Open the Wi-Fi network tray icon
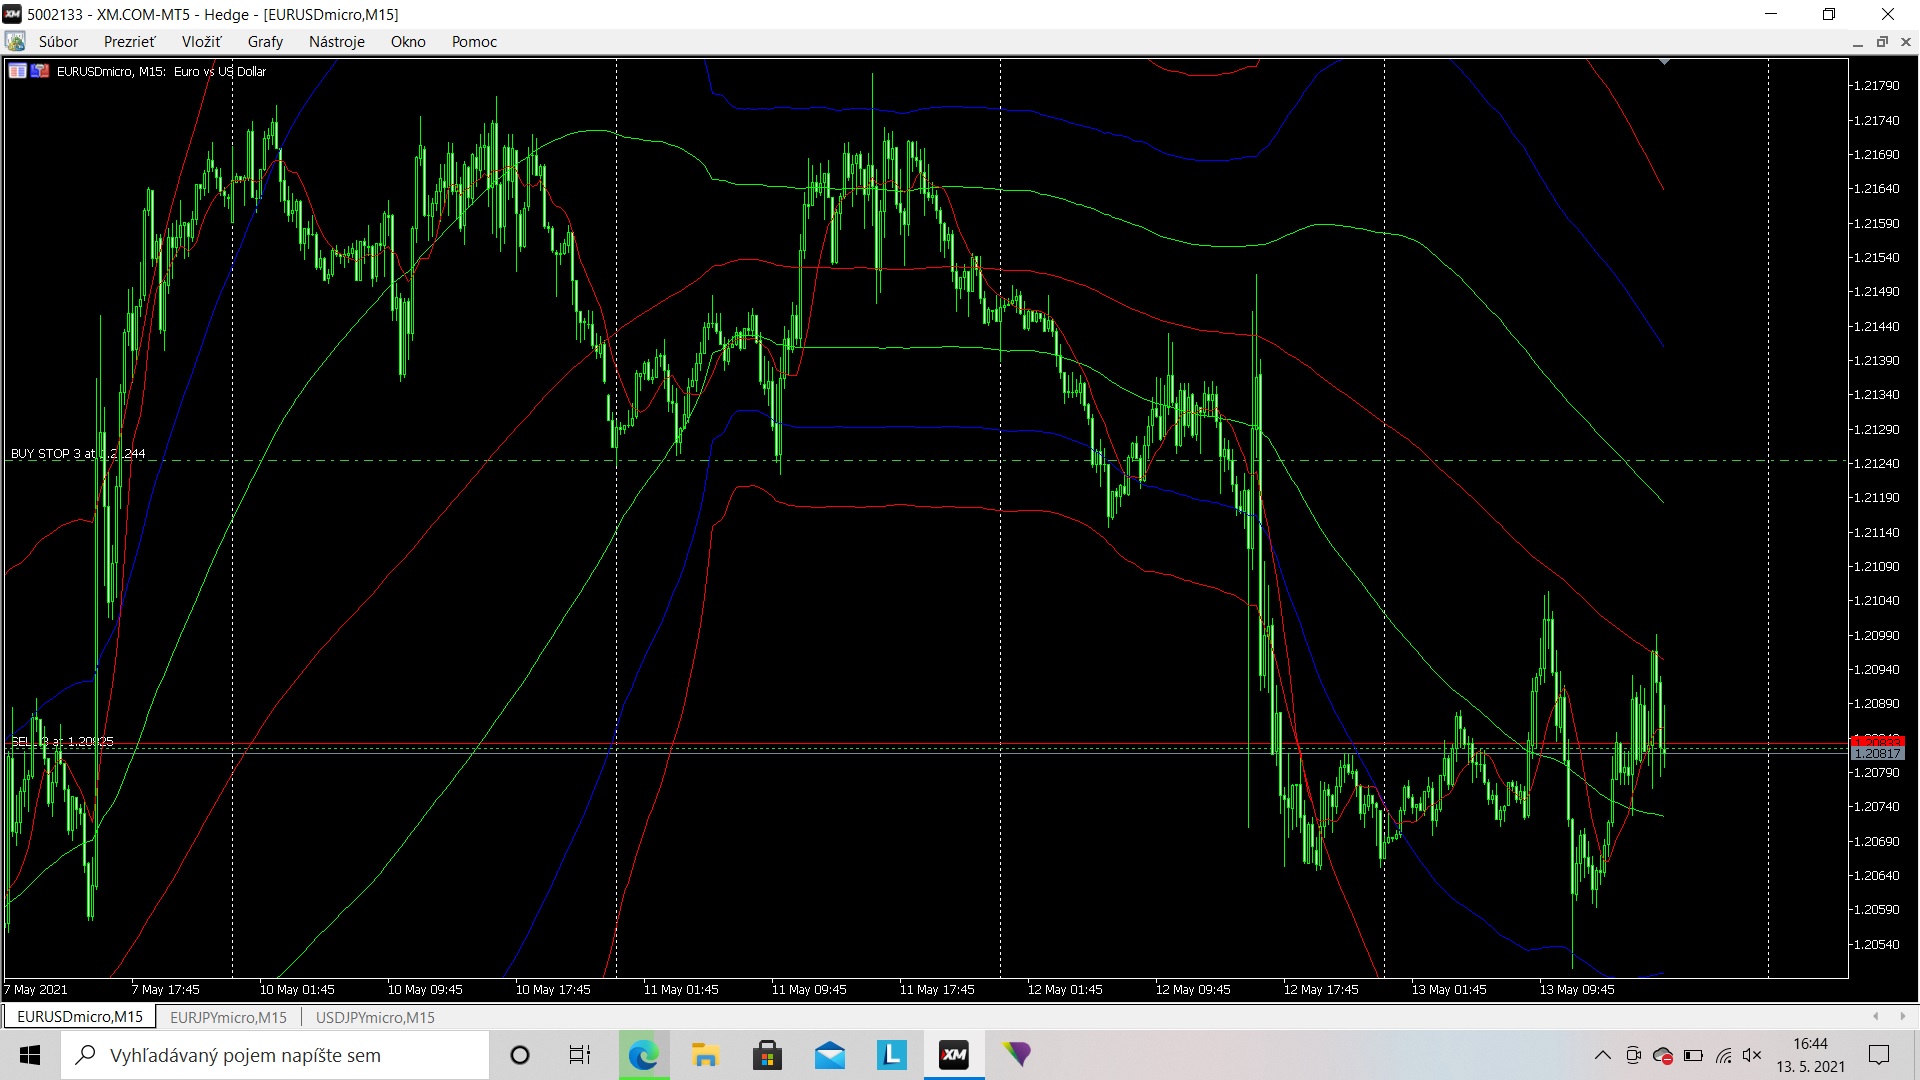Viewport: 1920px width, 1080px height. tap(1723, 1055)
